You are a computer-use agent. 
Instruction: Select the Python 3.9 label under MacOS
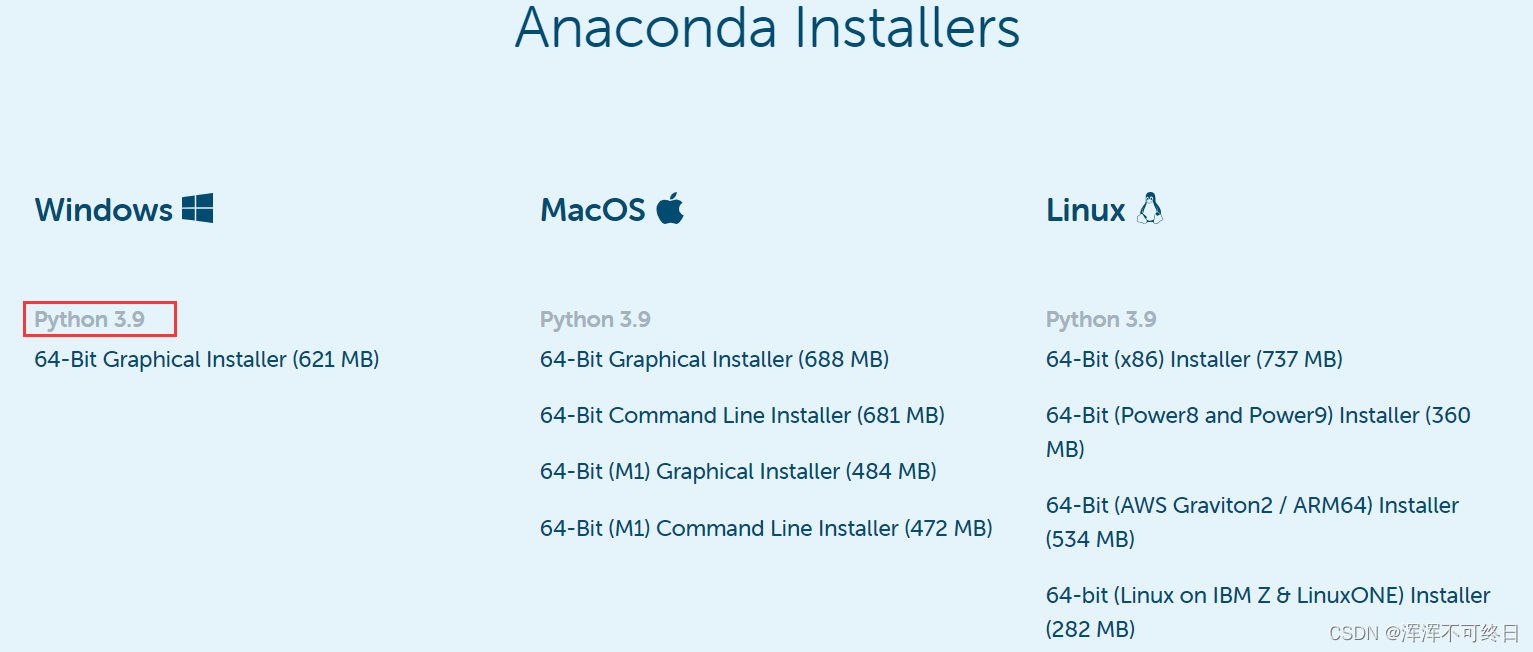tap(595, 318)
